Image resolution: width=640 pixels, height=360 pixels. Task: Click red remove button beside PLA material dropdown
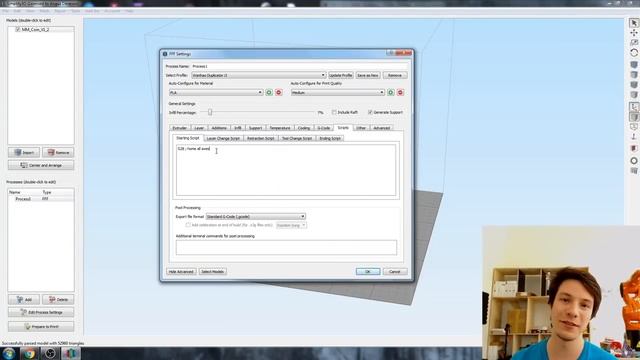279,93
